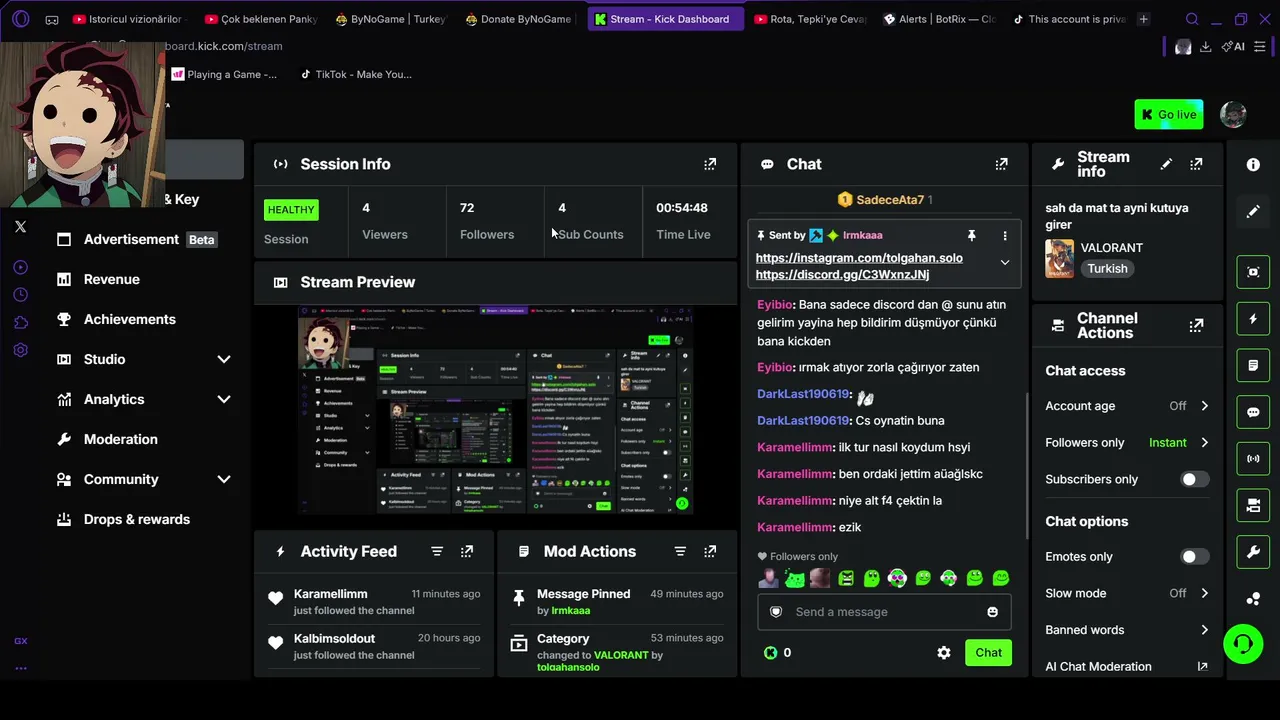Open the X Twitter sidebar icon
This screenshot has width=1280, height=720.
pyautogui.click(x=20, y=227)
